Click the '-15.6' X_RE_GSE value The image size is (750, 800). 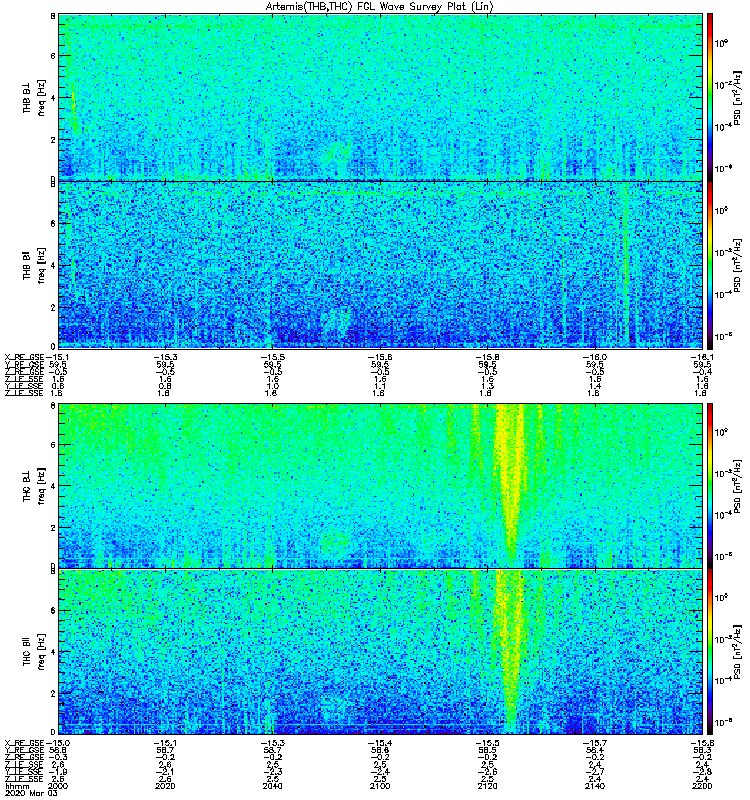pyautogui.click(x=380, y=357)
